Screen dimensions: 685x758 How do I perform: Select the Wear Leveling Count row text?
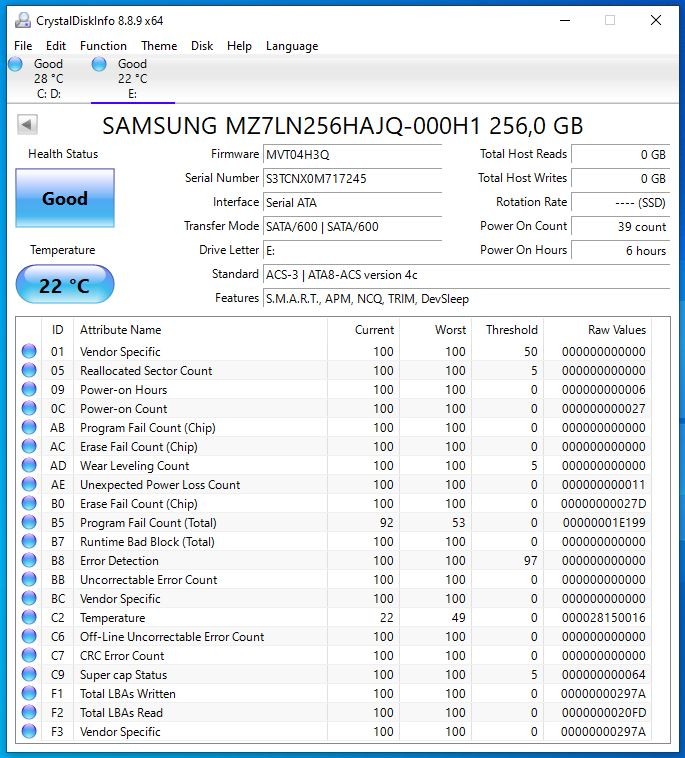point(134,466)
